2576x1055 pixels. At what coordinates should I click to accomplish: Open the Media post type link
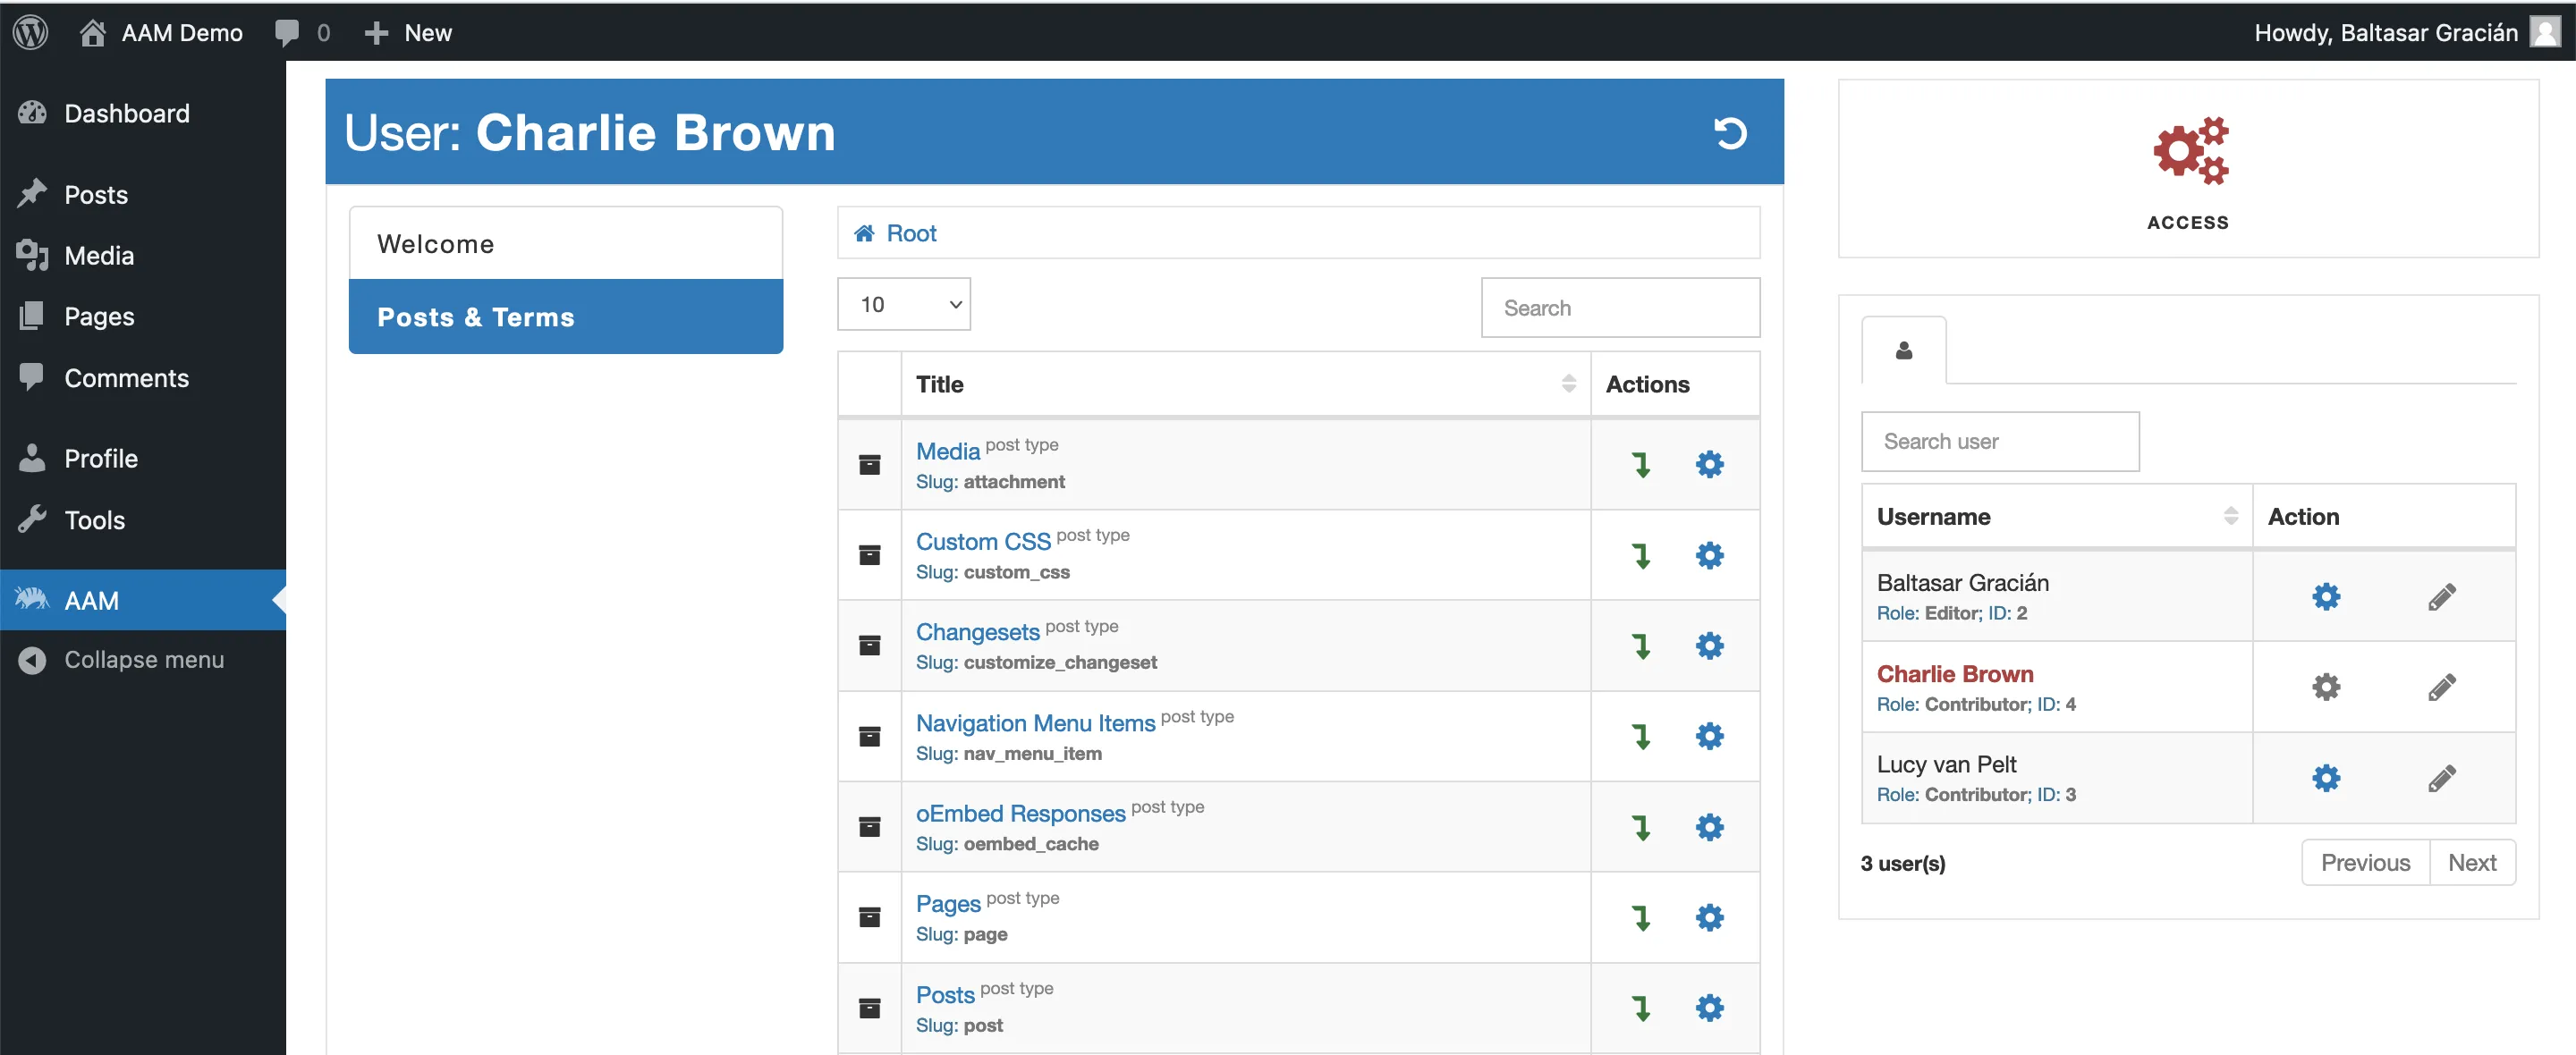[947, 451]
